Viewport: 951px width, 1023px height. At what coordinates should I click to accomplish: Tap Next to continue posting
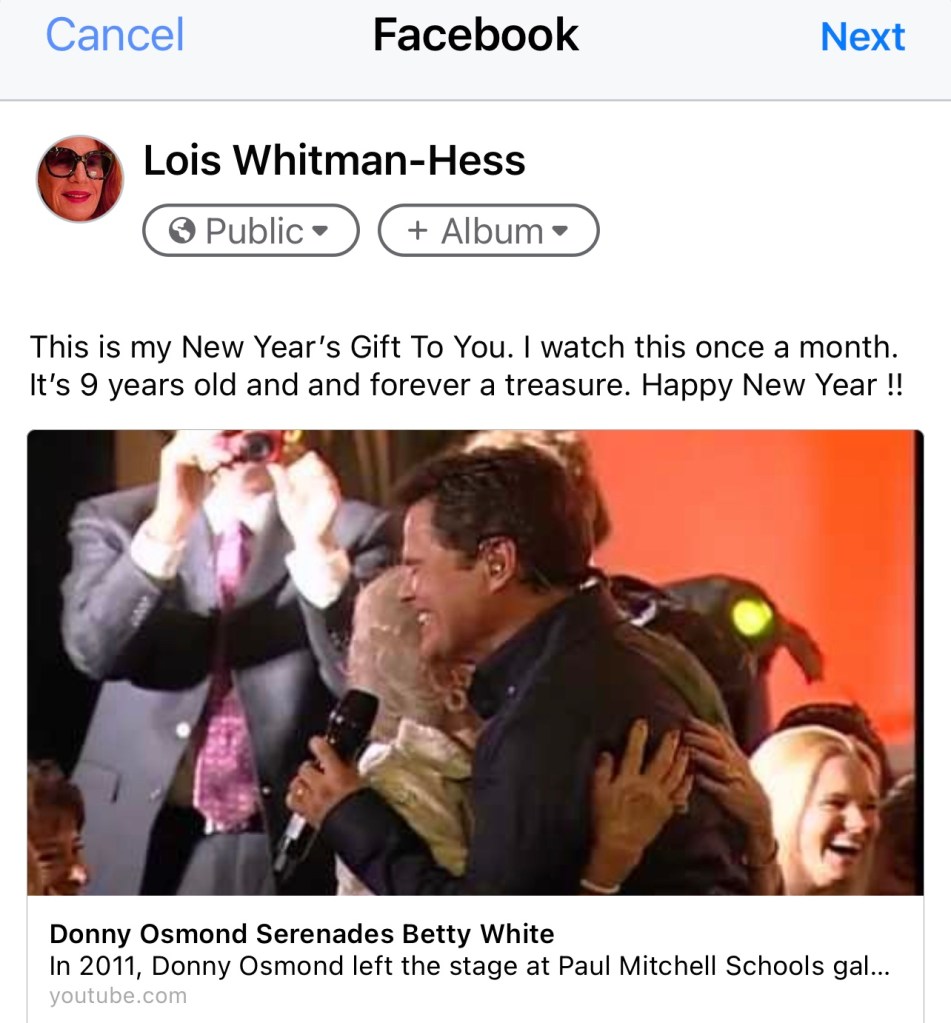click(x=862, y=37)
